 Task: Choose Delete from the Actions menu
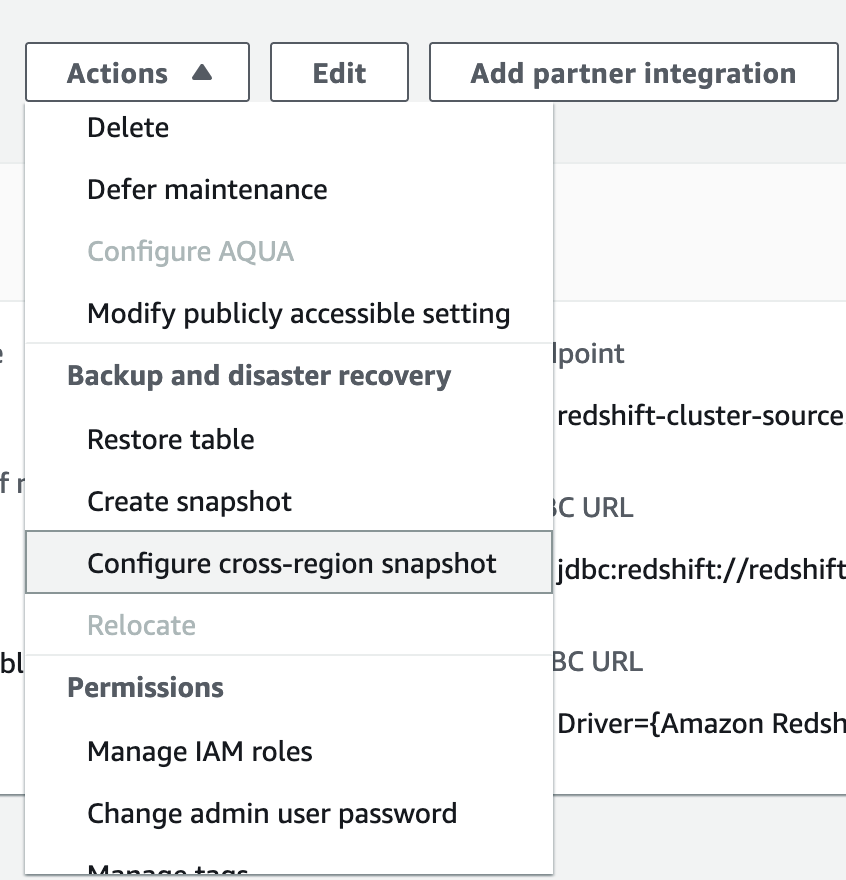coord(128,128)
